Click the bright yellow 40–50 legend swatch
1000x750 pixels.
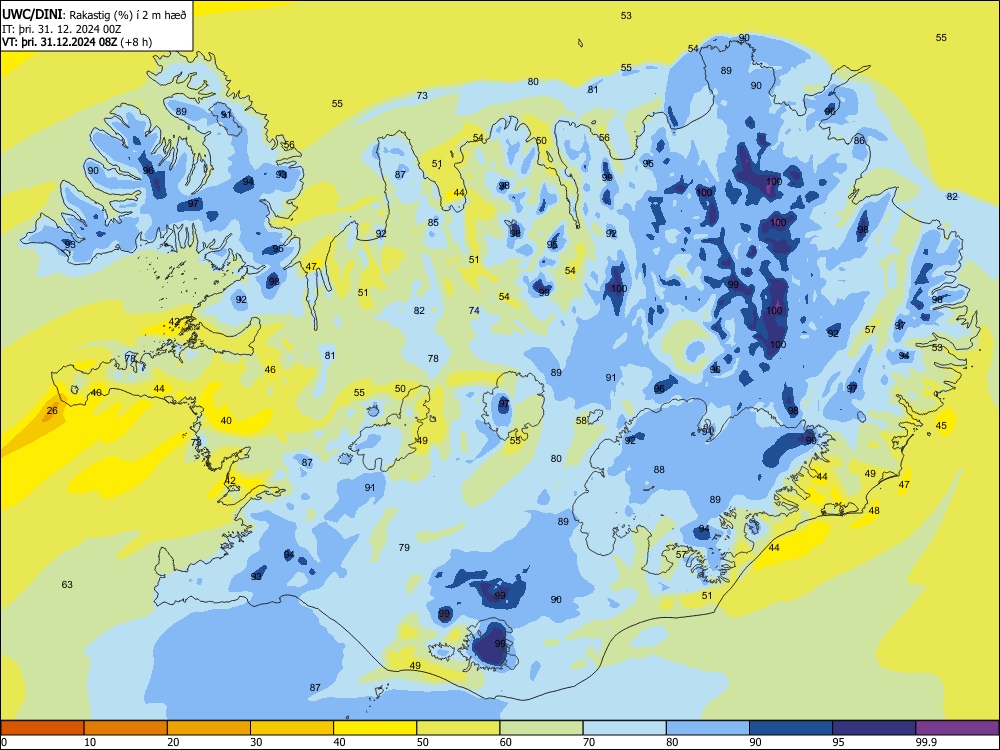(x=375, y=728)
